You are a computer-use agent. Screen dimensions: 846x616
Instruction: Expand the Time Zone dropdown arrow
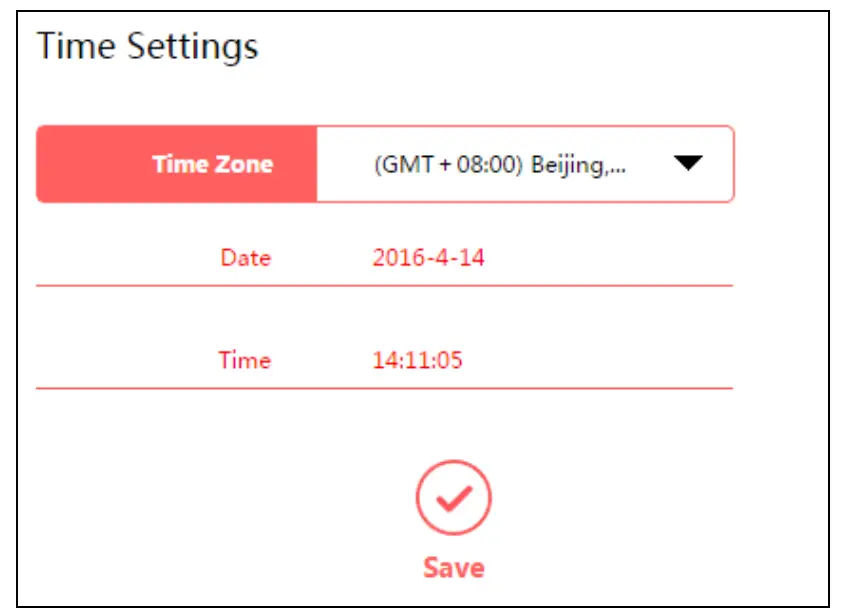(x=689, y=164)
